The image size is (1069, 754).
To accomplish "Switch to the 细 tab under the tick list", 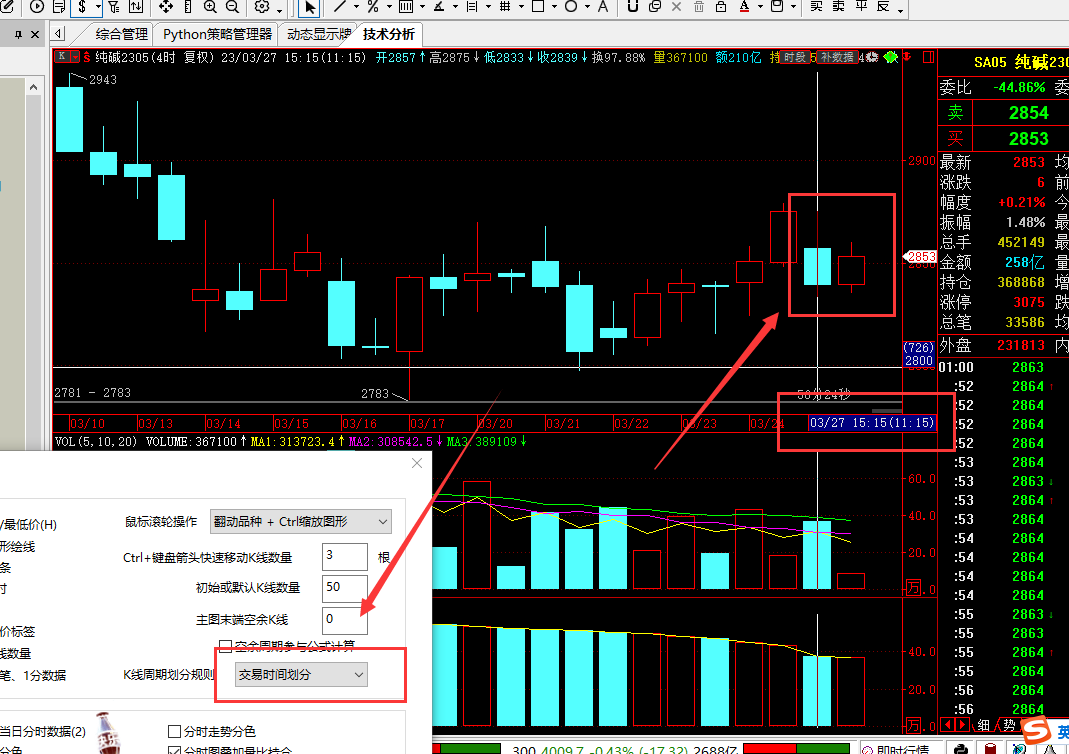I will (983, 725).
